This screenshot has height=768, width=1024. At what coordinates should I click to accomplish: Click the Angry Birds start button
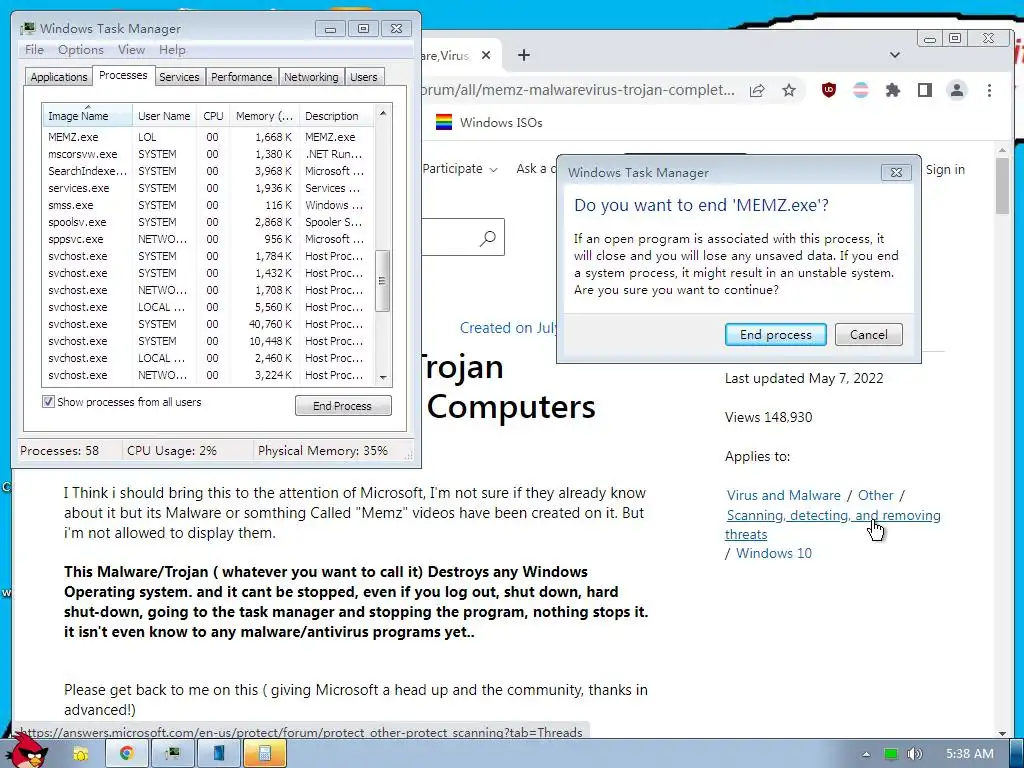tap(29, 751)
